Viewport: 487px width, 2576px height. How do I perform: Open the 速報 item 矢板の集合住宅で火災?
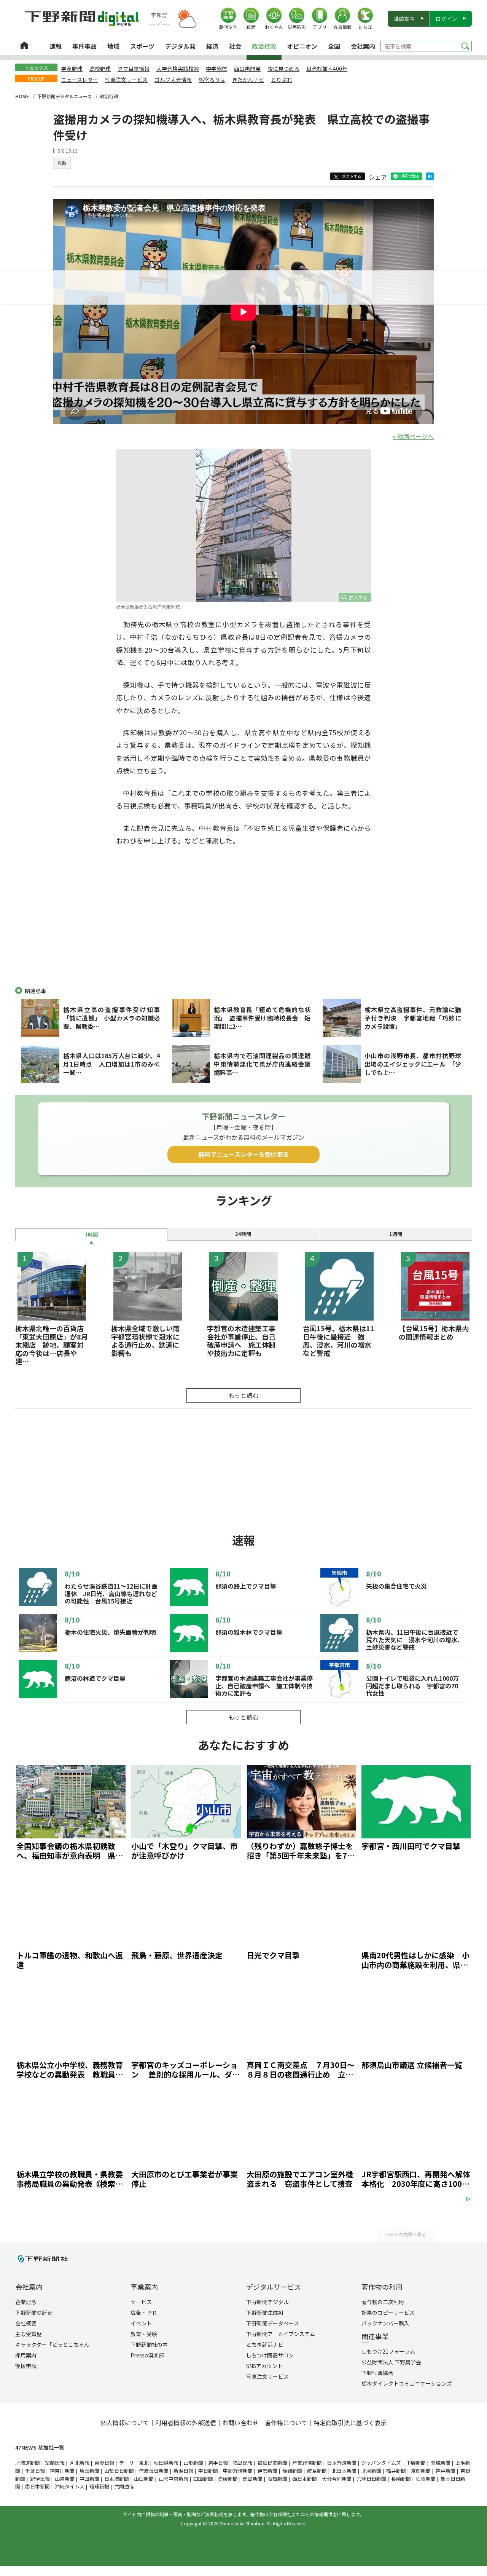(x=396, y=1586)
